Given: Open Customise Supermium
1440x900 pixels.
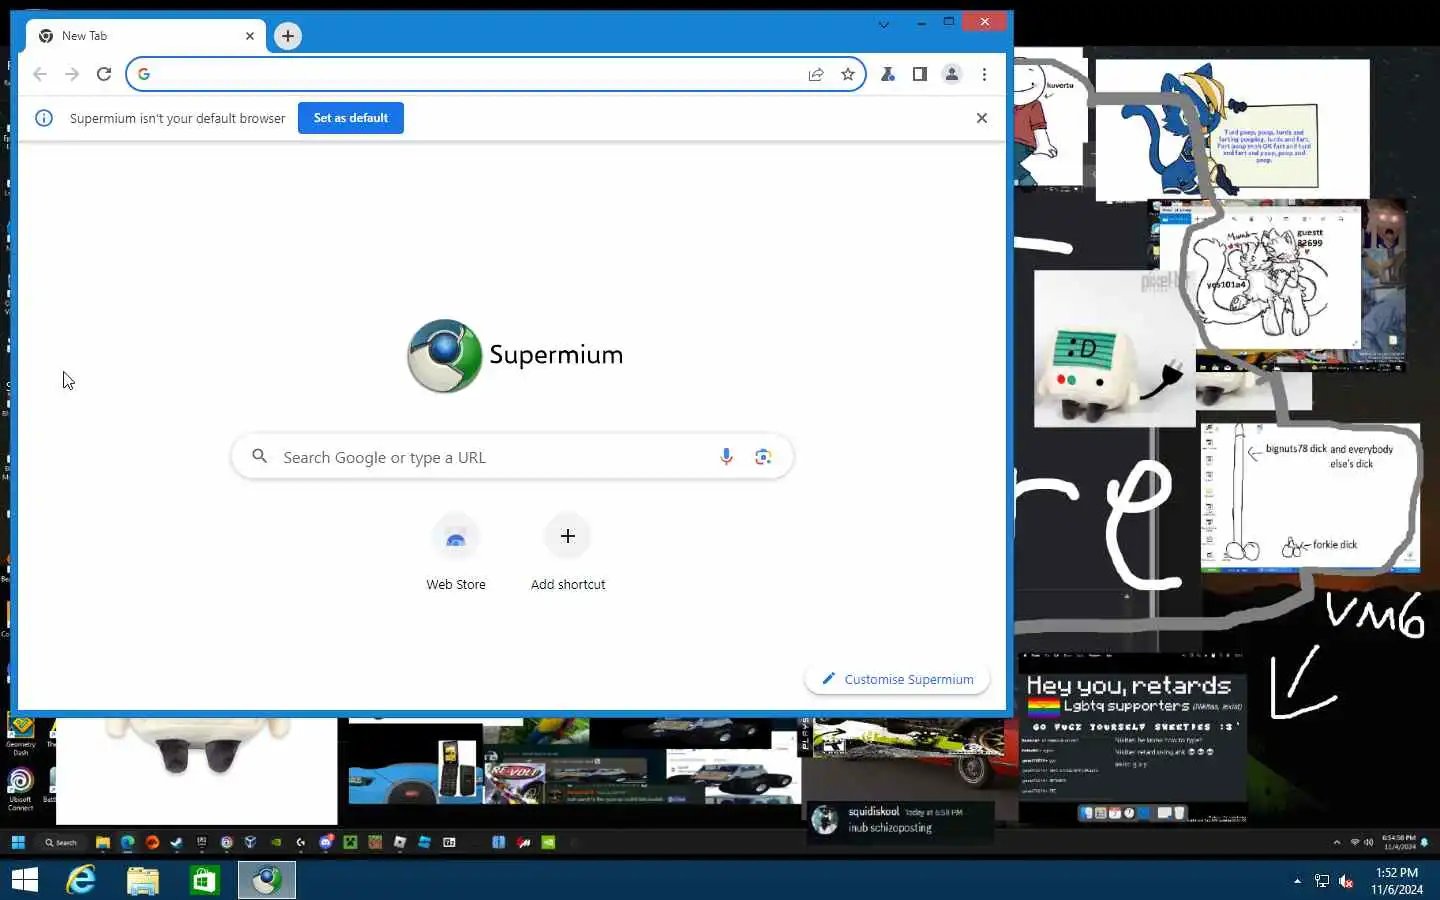Looking at the screenshot, I should [x=897, y=679].
